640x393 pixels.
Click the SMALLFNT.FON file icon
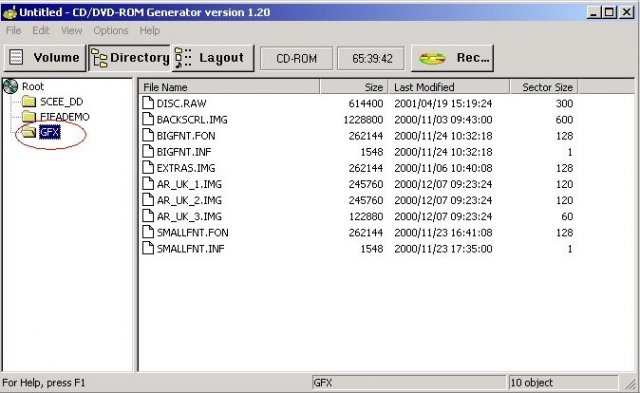148,232
